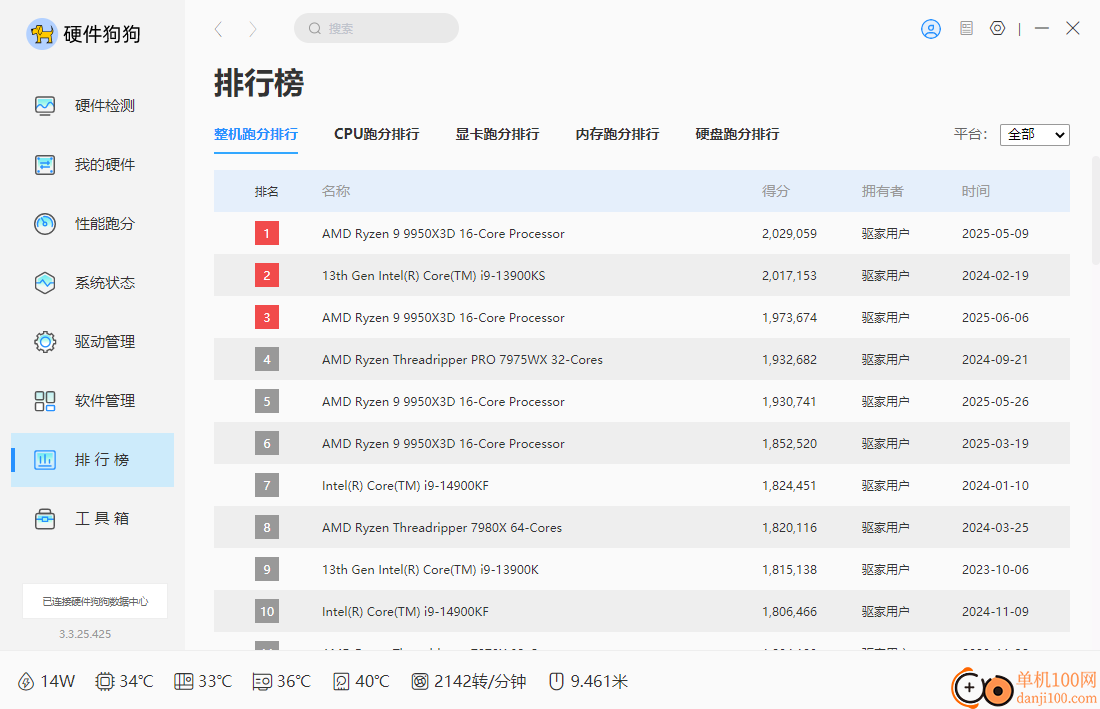Switch to 显卡跑分排行 tab

click(497, 134)
